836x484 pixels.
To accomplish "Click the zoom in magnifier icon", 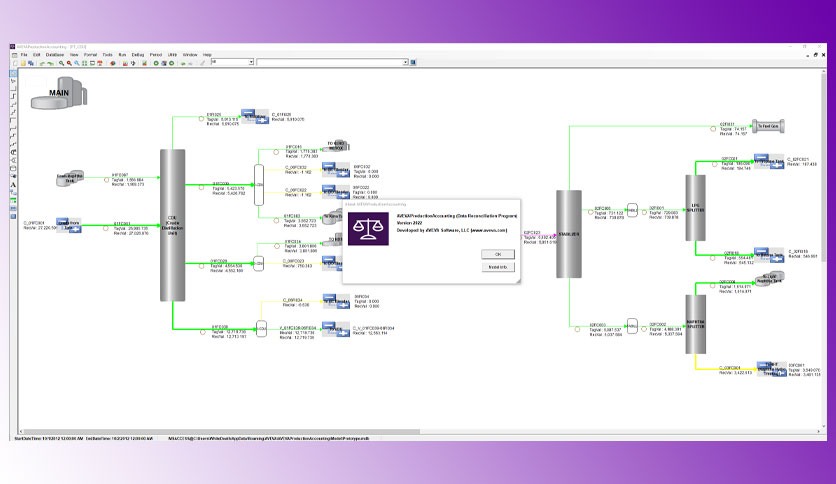I will [x=61, y=63].
